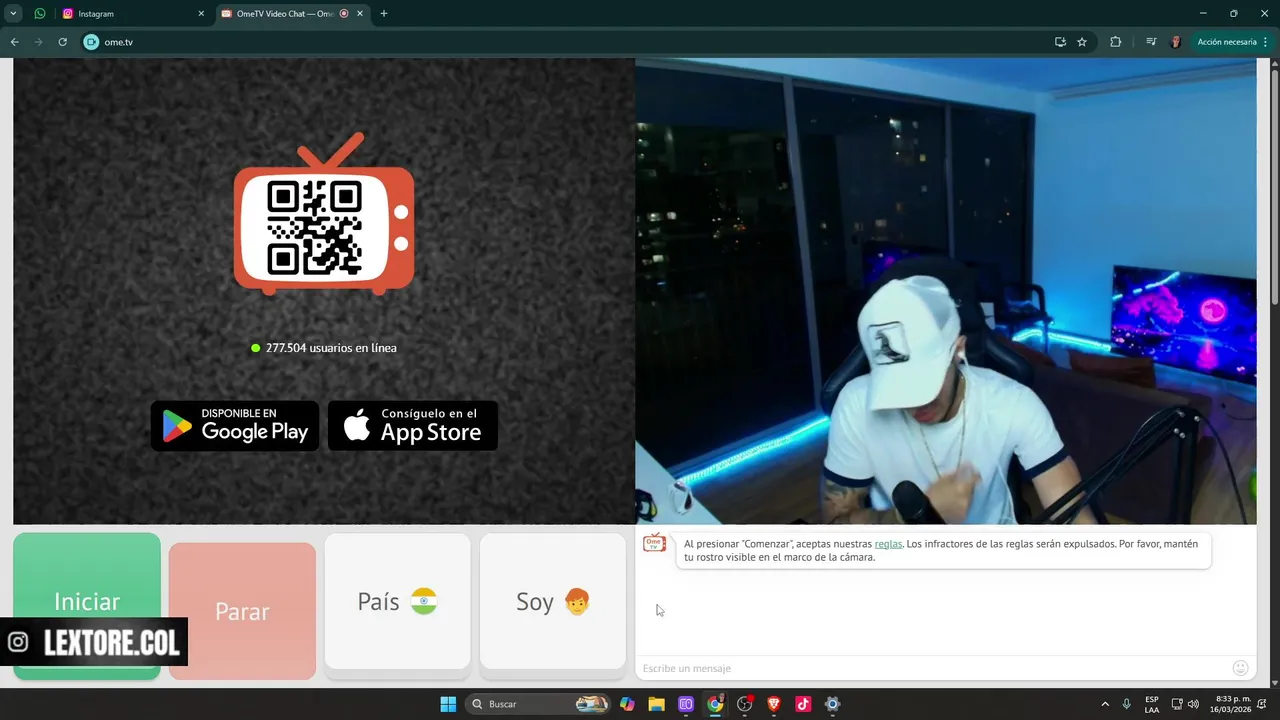Focus the ome.tv address bar
The height and width of the screenshot is (720, 1280).
(588, 42)
